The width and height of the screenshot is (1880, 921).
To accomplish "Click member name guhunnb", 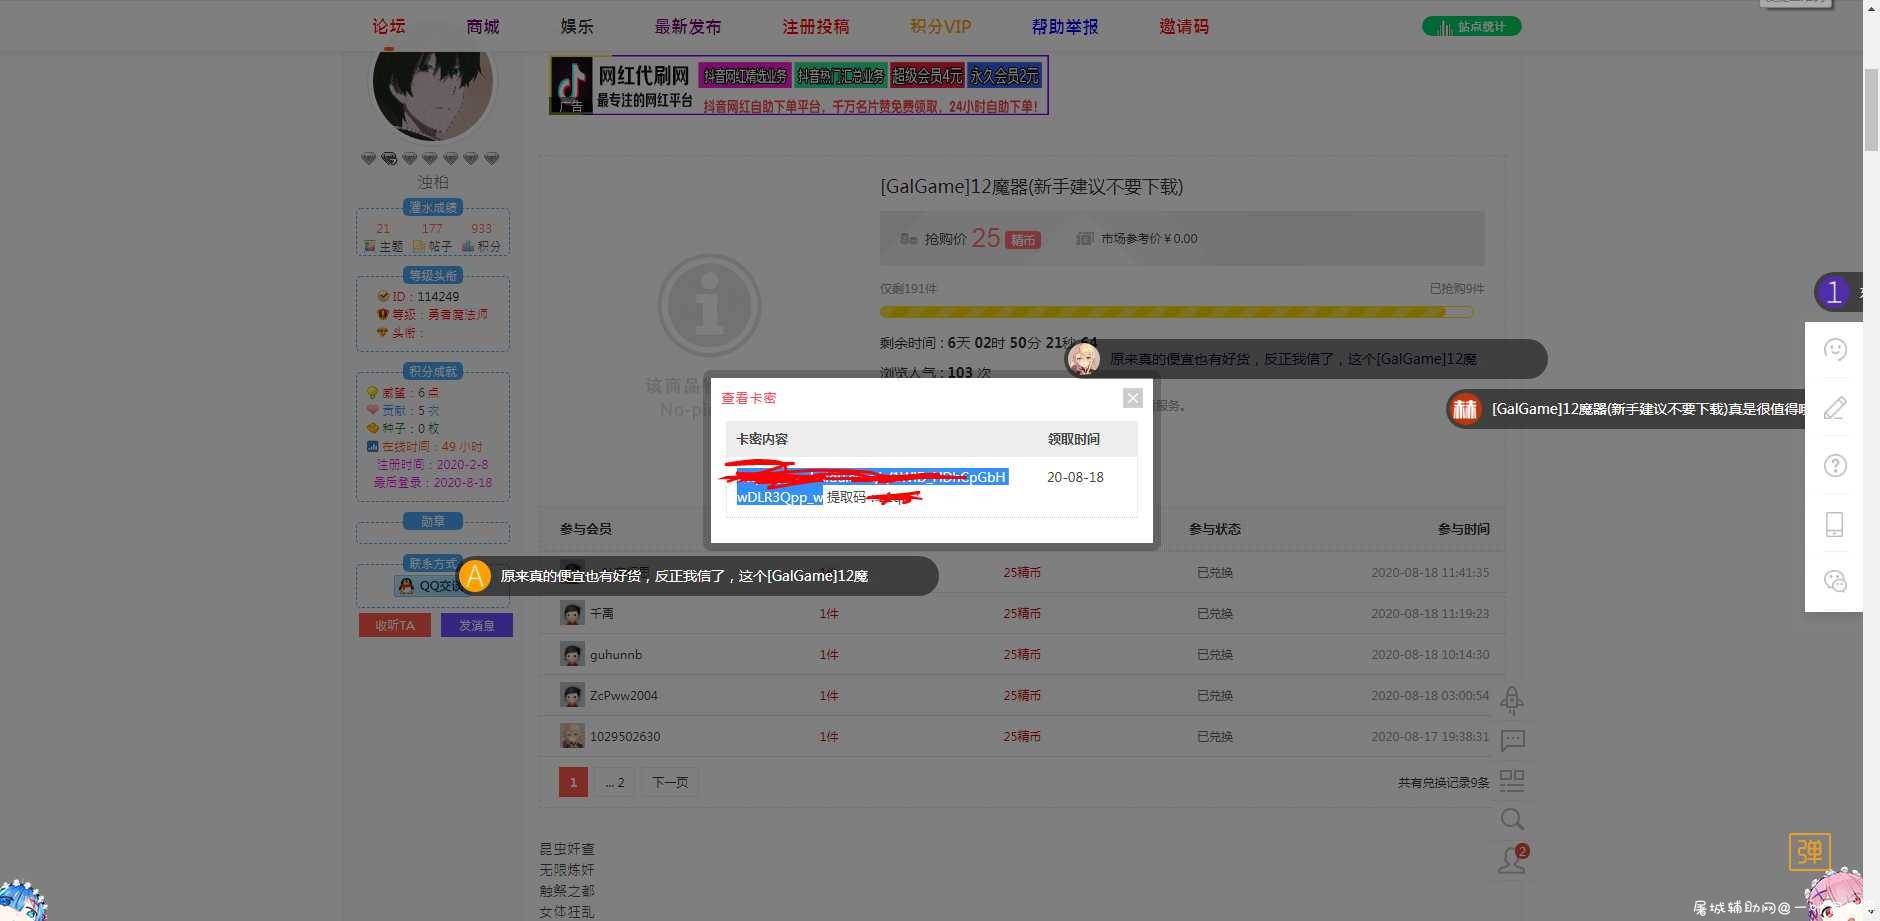I will pos(616,655).
